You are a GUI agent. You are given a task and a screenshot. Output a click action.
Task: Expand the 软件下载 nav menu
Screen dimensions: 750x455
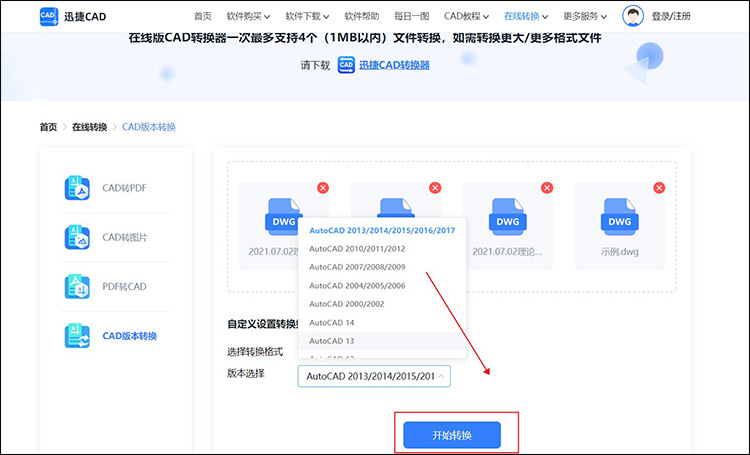307,16
